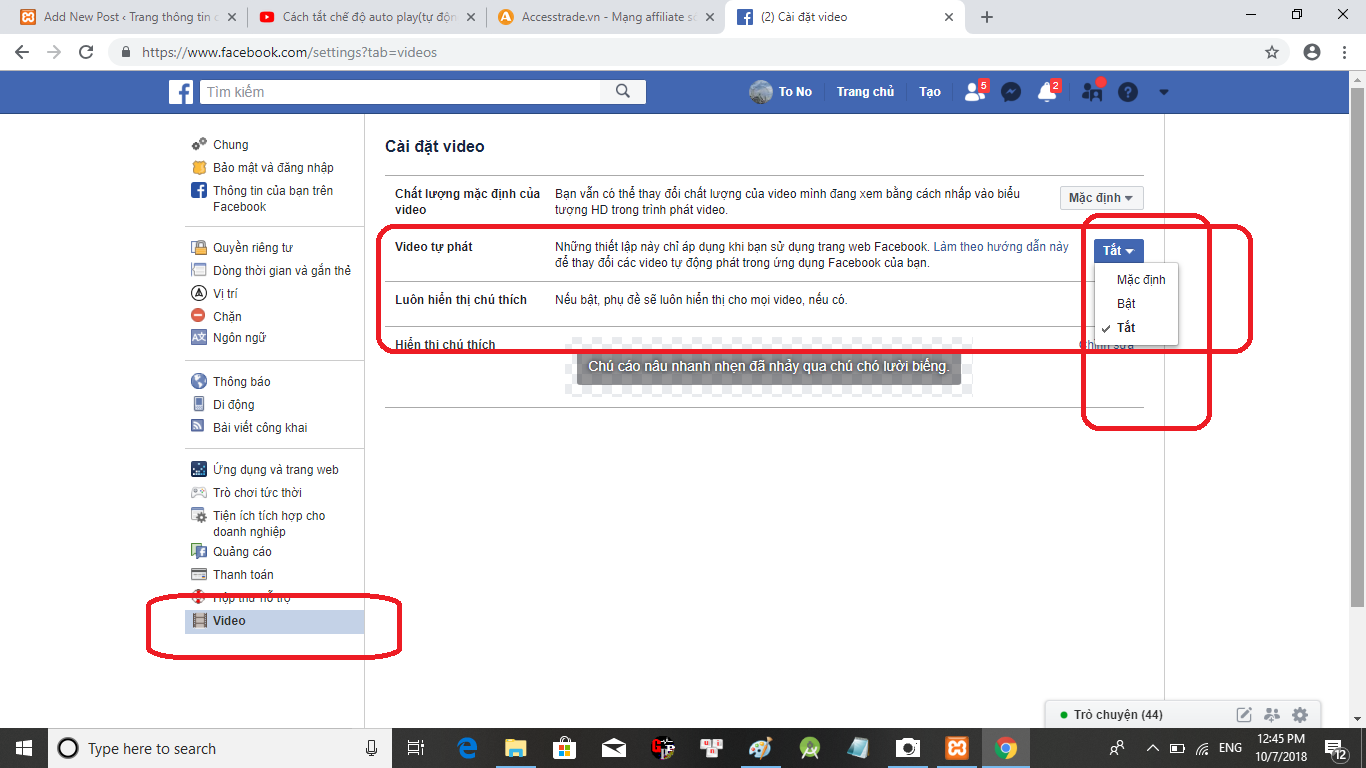The height and width of the screenshot is (768, 1366).
Task: Open the help question mark icon
Action: [x=1128, y=92]
